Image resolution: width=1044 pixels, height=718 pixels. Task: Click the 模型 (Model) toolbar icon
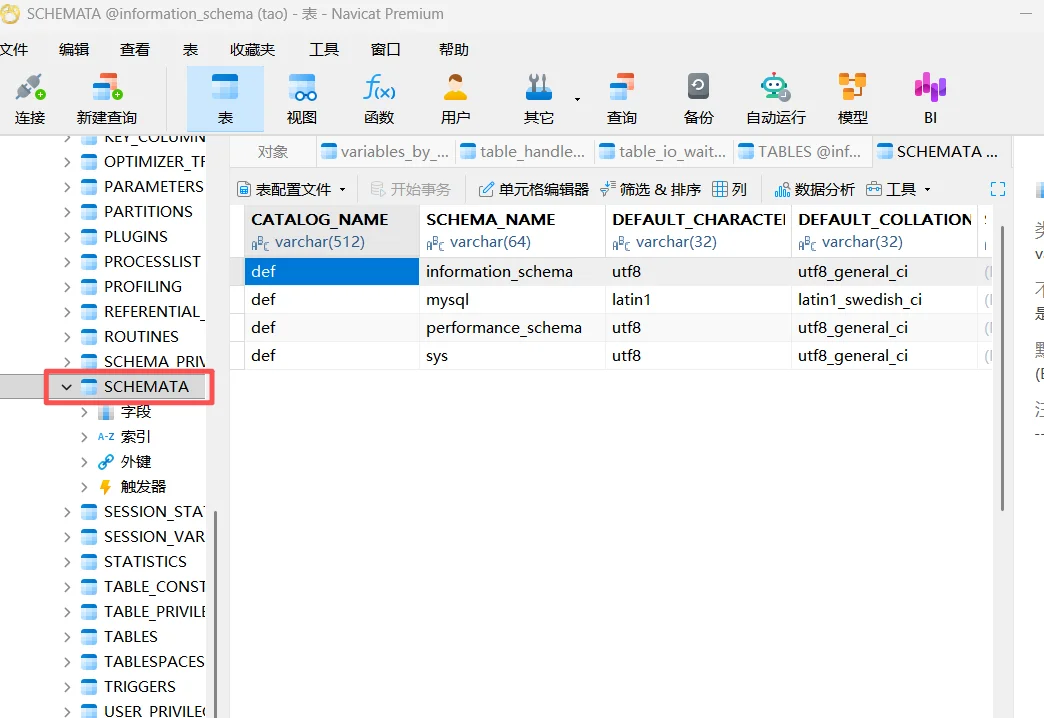852,98
